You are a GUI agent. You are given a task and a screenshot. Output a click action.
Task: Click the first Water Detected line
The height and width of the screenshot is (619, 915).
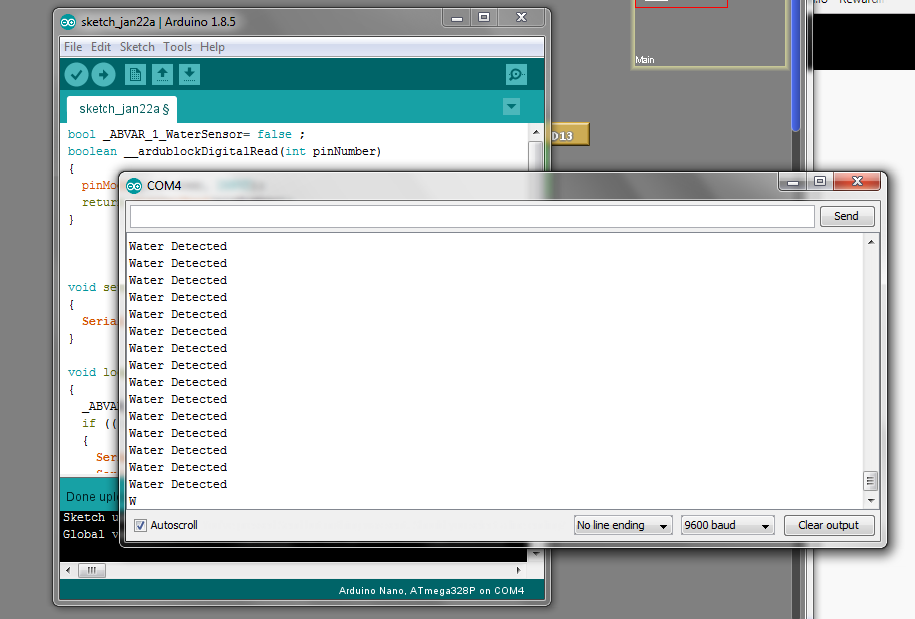[178, 246]
